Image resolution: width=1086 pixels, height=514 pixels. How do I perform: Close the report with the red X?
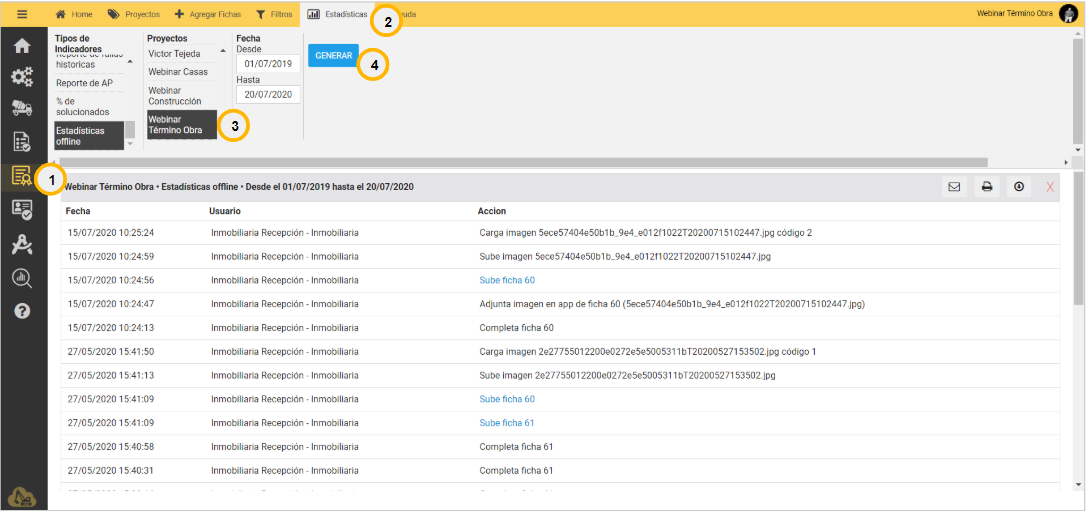pos(1049,187)
